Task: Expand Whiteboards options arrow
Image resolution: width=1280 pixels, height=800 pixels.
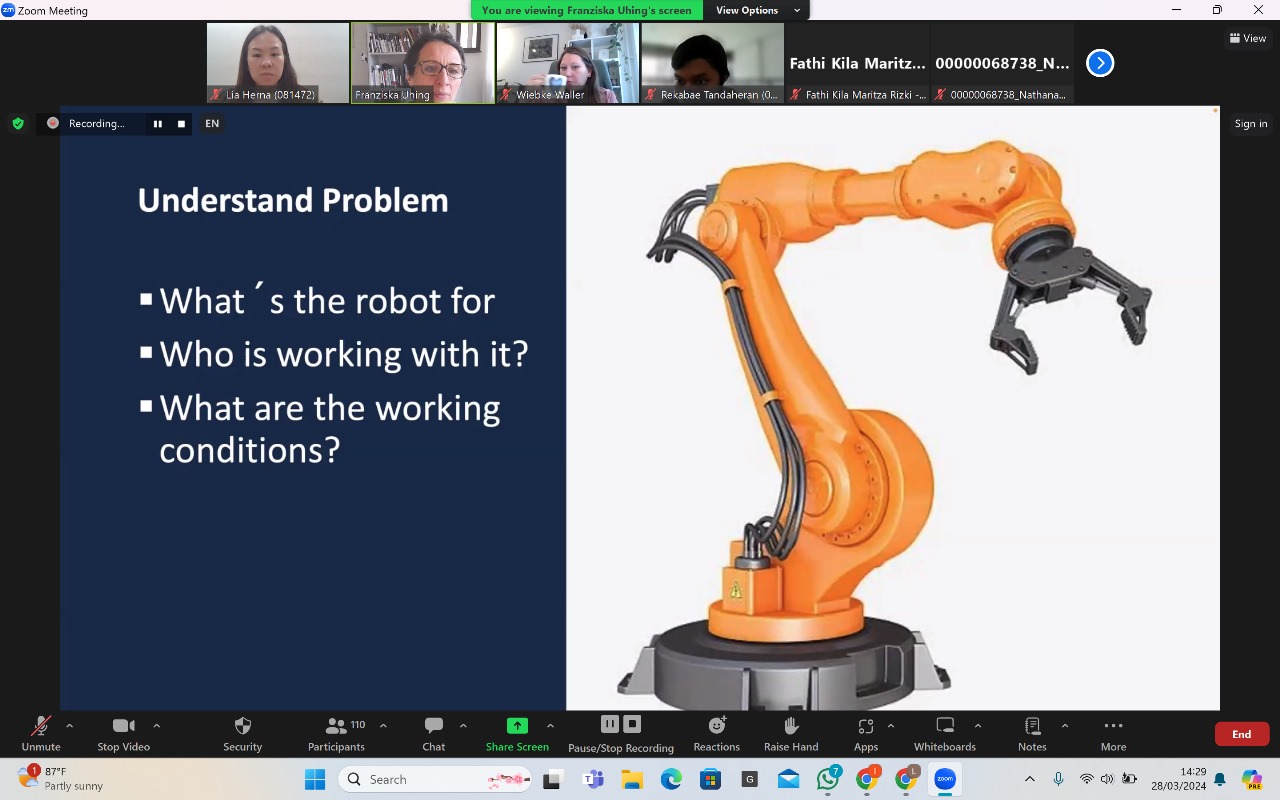Action: (x=977, y=726)
